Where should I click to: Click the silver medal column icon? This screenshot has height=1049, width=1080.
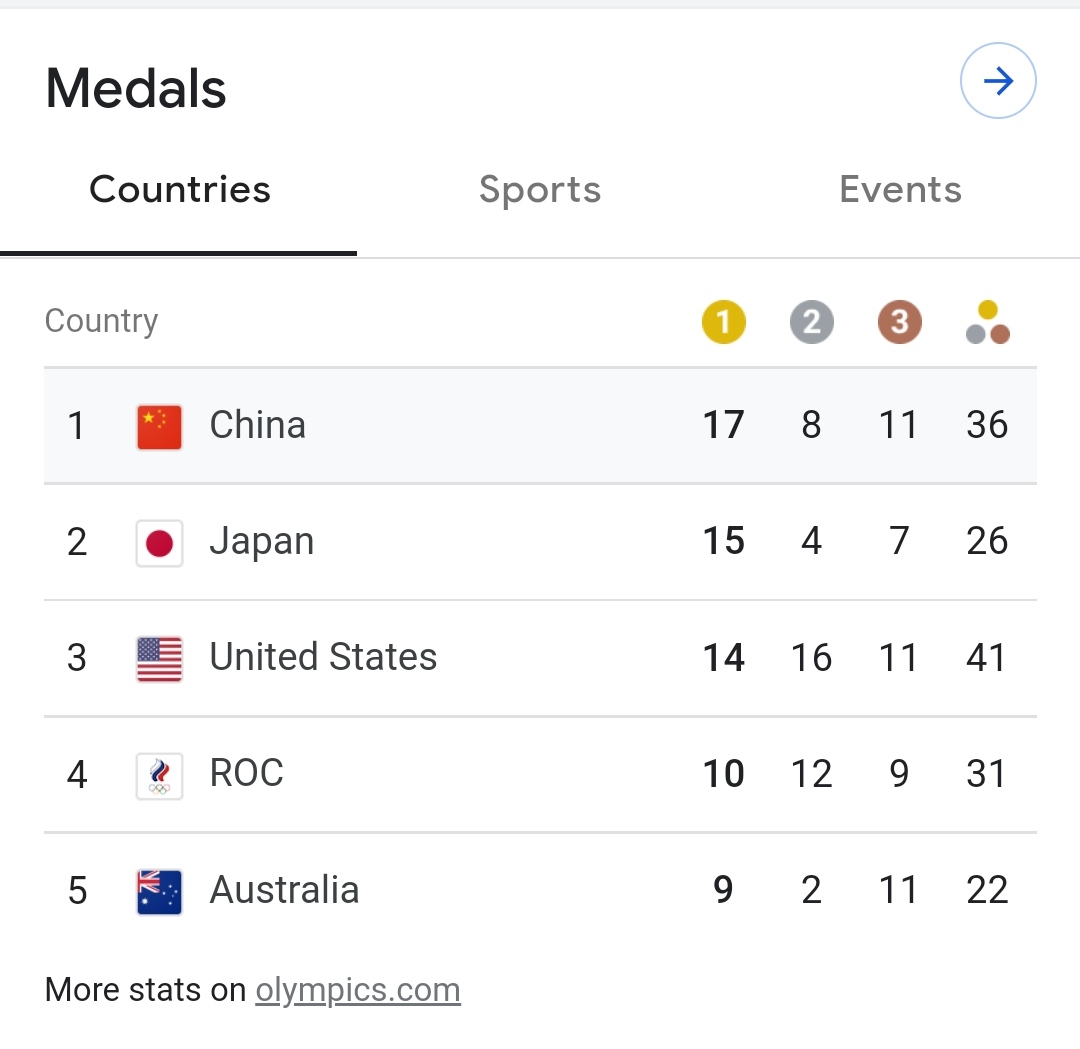click(x=811, y=323)
